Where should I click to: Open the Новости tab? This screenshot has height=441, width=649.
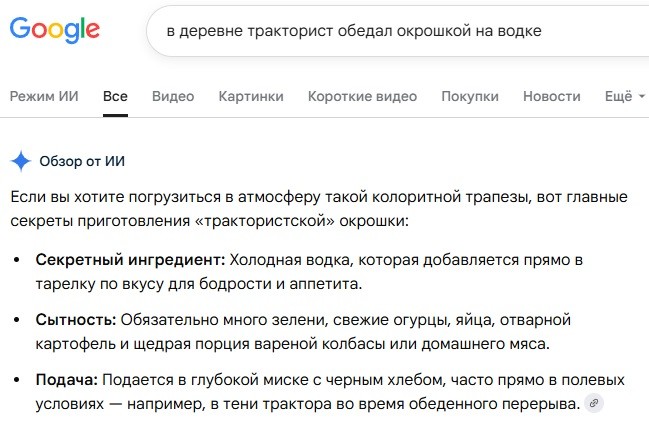[x=552, y=96]
